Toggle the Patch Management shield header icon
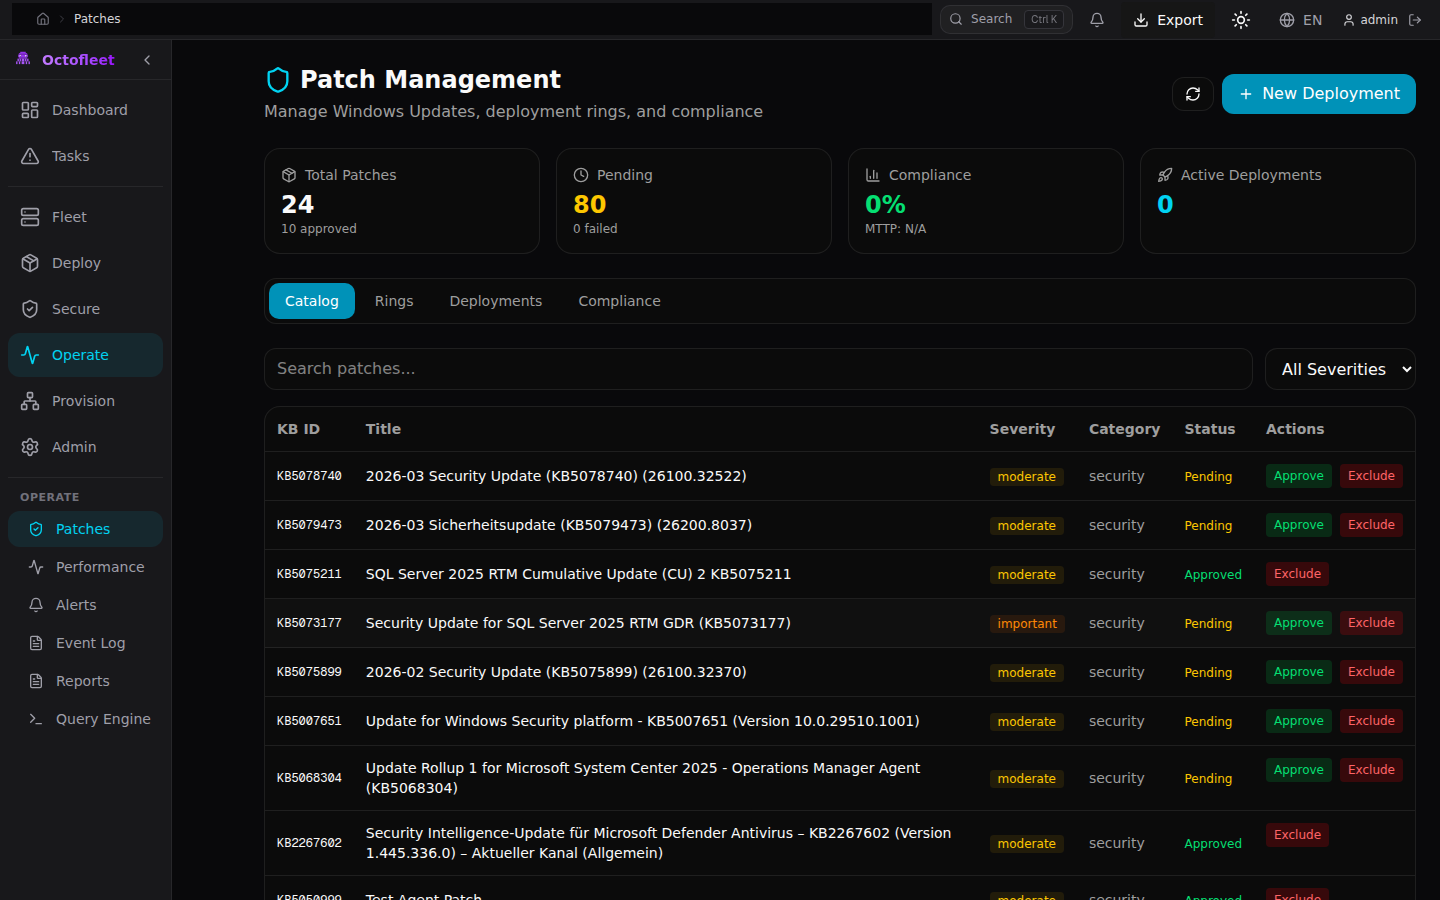The height and width of the screenshot is (900, 1440). click(x=277, y=79)
